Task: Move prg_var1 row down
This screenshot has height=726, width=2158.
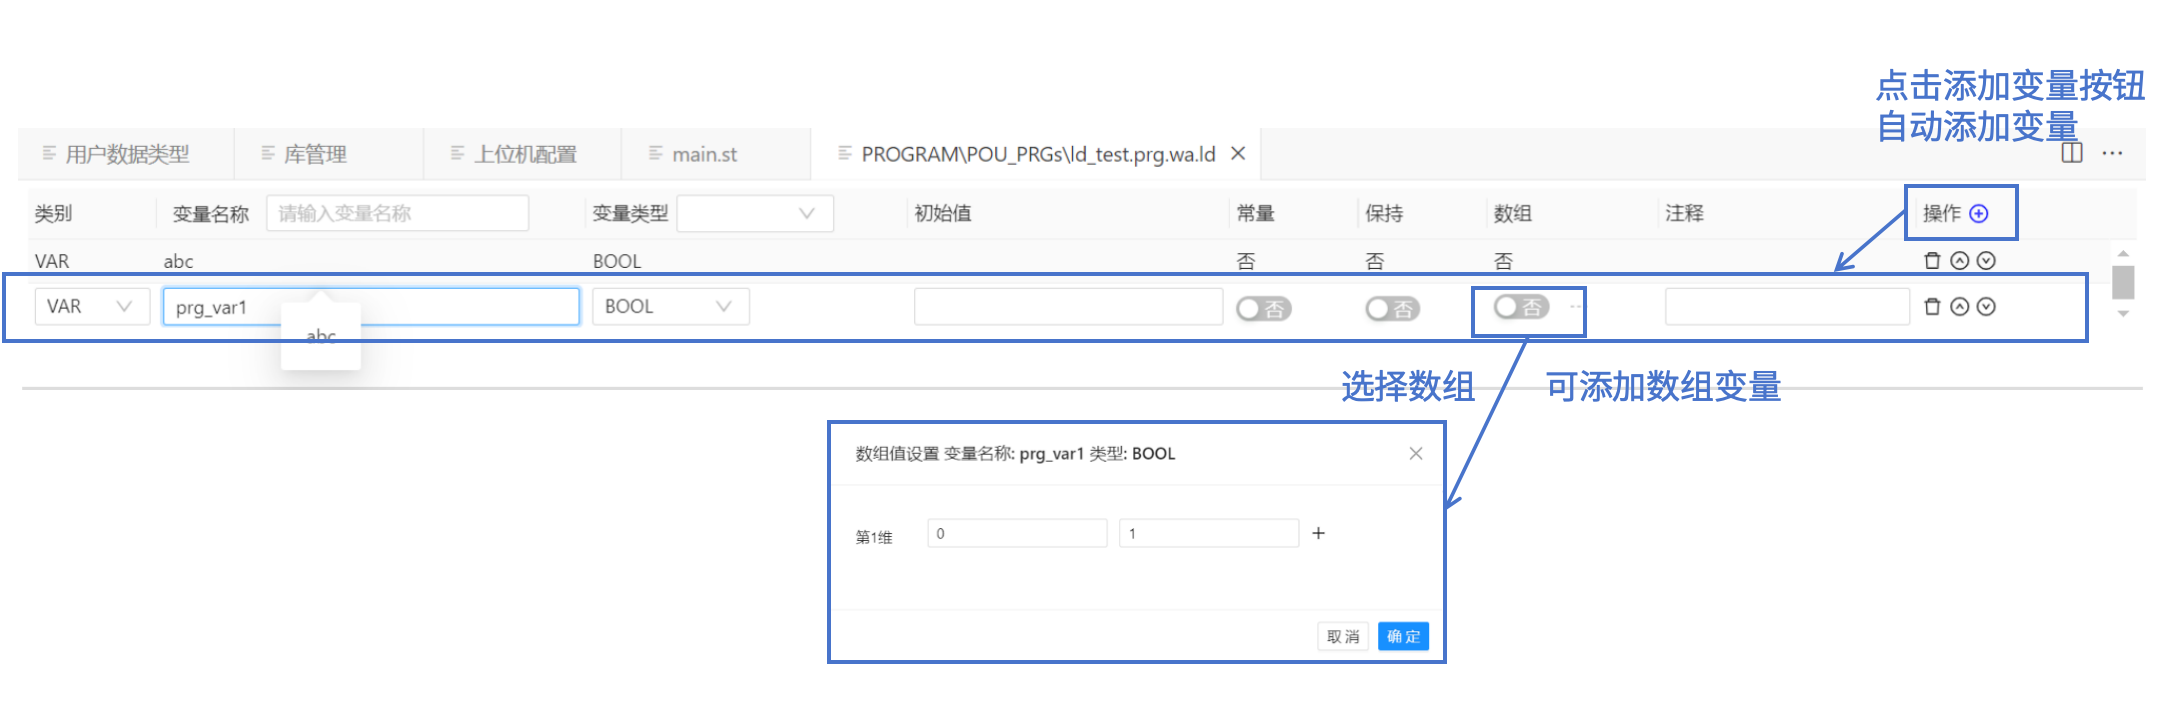Action: tap(1986, 307)
